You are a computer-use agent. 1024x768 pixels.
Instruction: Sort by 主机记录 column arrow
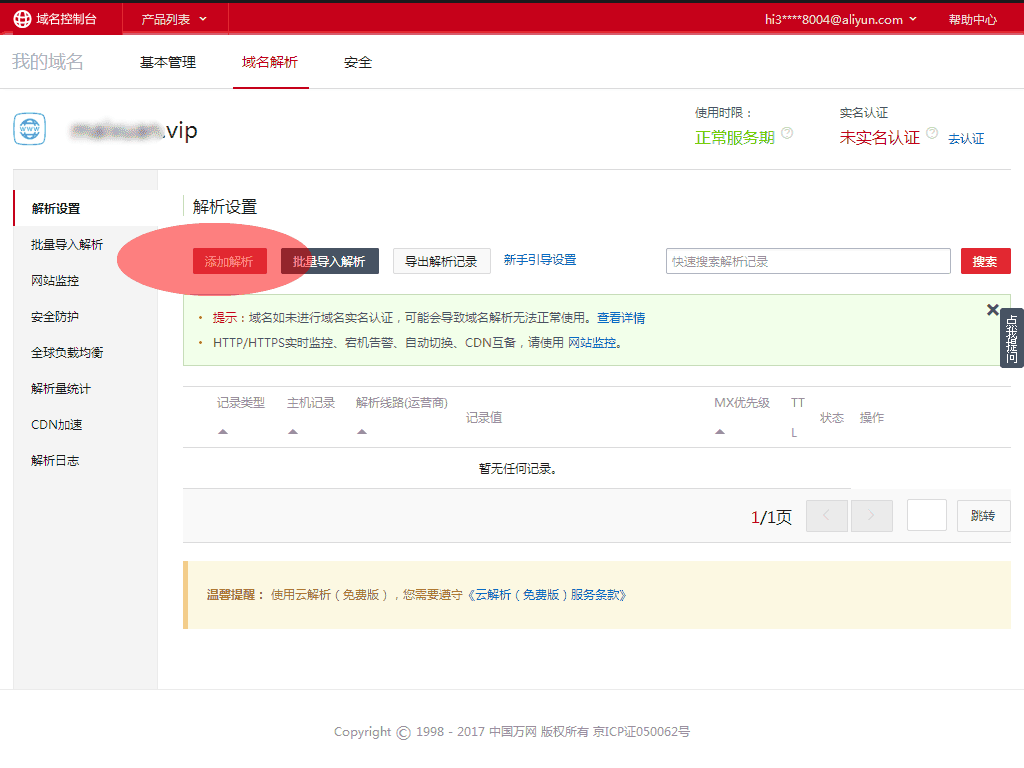tap(293, 432)
